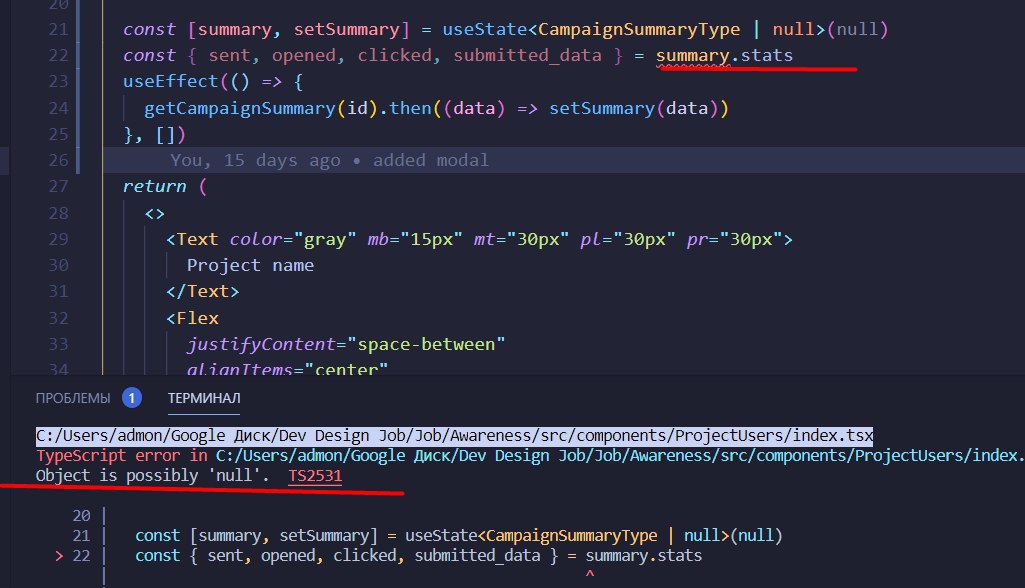1025x588 pixels.
Task: Click 'clicked' in the destructured constants
Action: click(394, 56)
